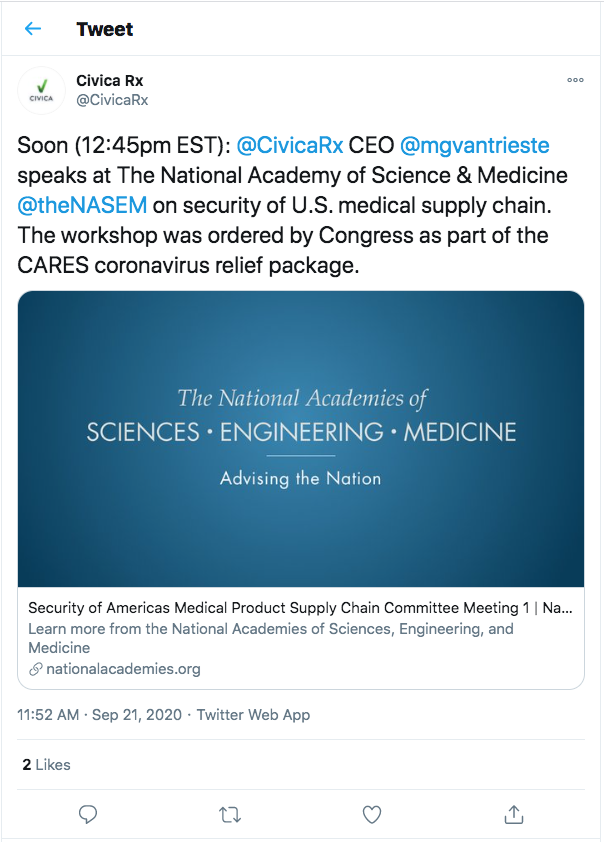Open the National Academies preview image

pyautogui.click(x=301, y=438)
